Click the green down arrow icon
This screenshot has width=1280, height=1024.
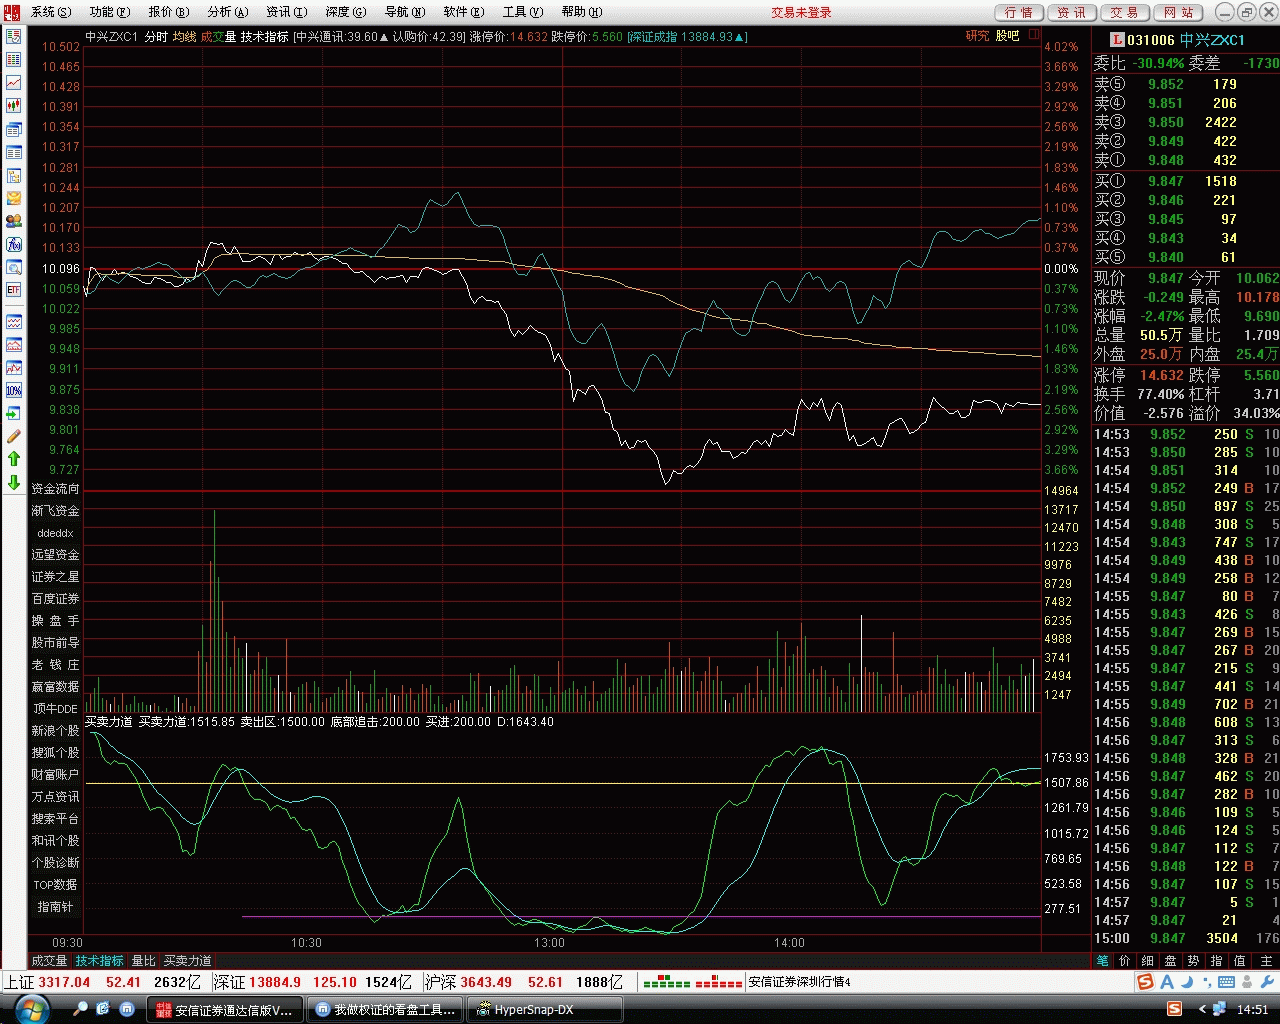(14, 483)
